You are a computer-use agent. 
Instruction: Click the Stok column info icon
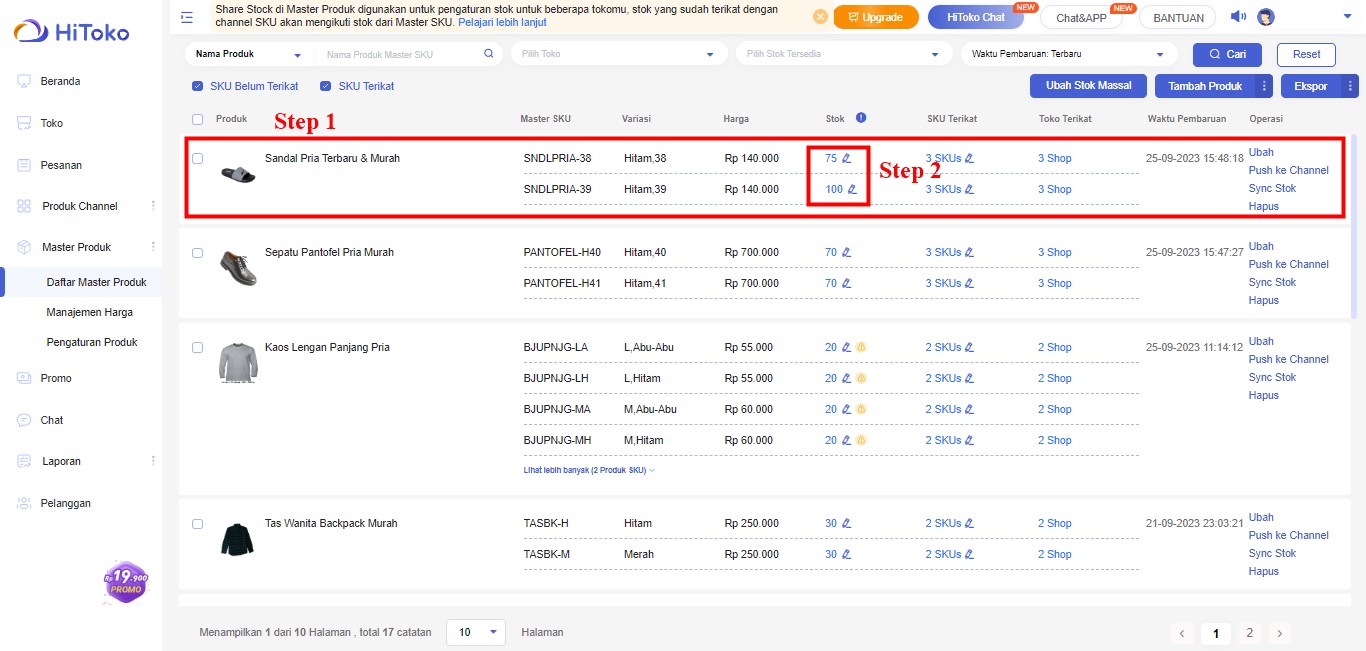pyautogui.click(x=861, y=118)
